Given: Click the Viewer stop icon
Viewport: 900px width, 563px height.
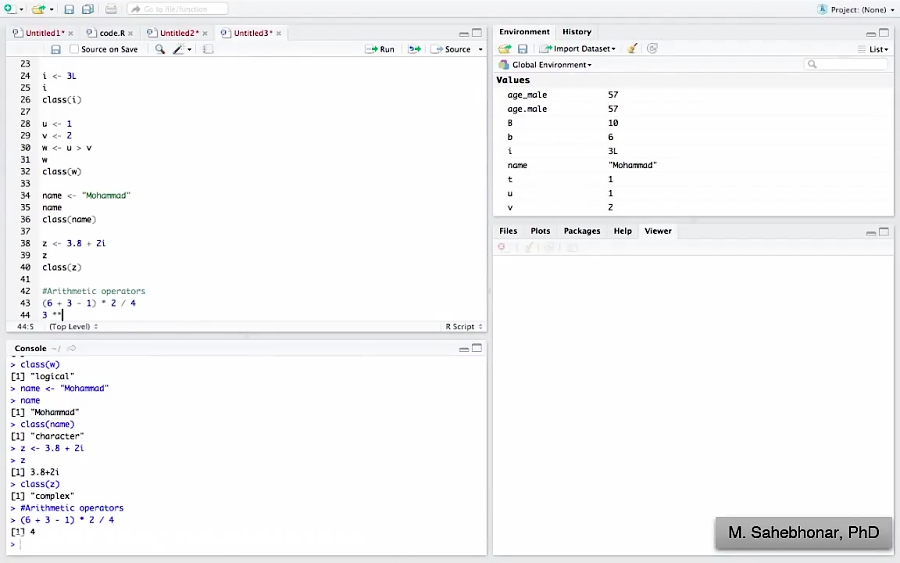Looking at the screenshot, I should click(502, 247).
